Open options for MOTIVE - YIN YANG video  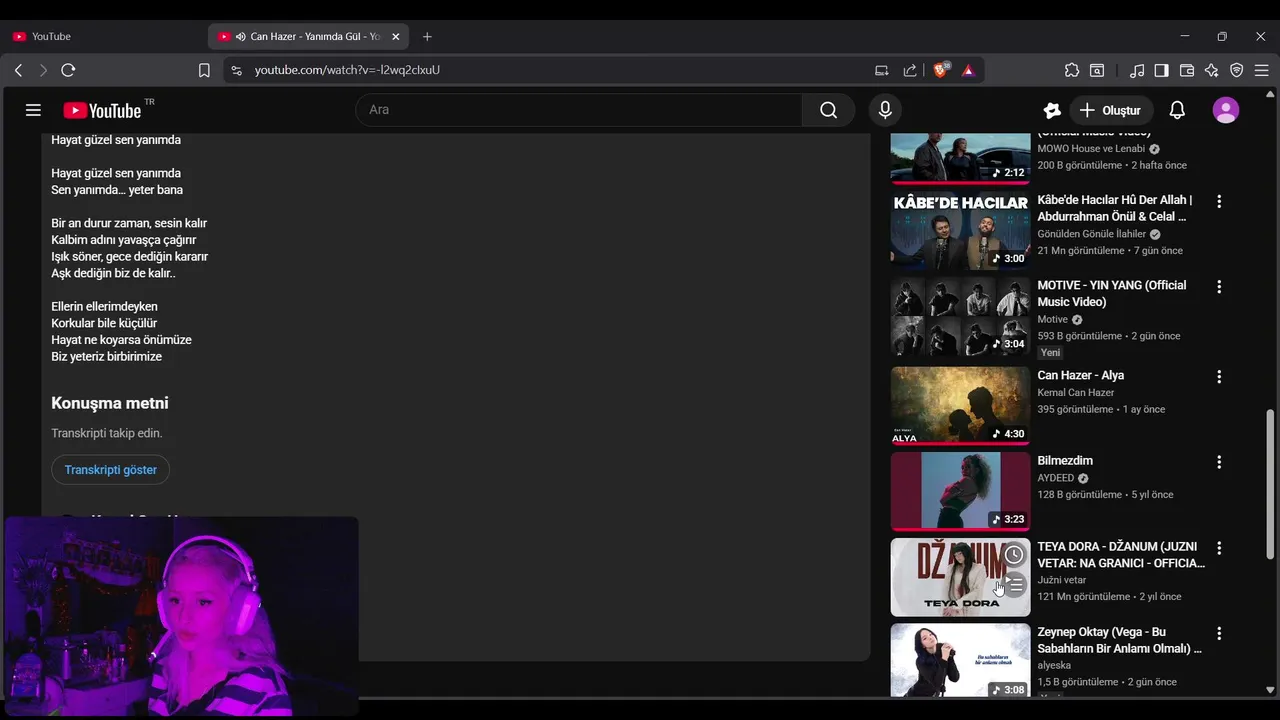click(x=1218, y=287)
